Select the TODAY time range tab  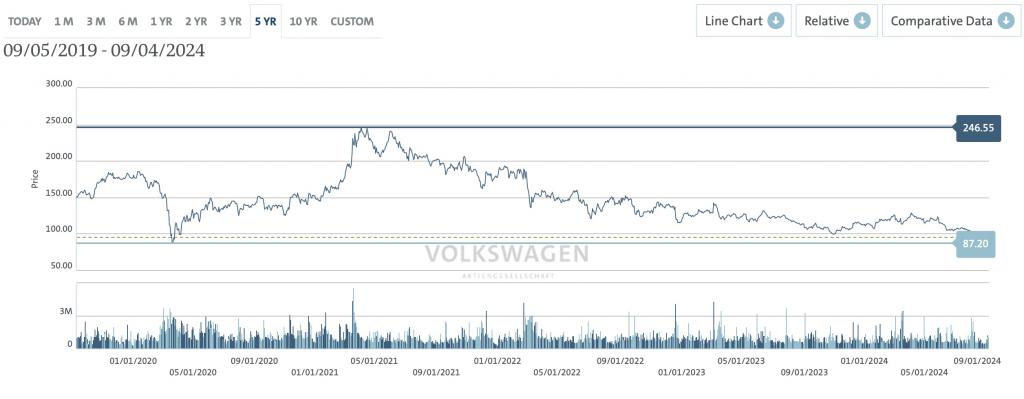click(25, 21)
